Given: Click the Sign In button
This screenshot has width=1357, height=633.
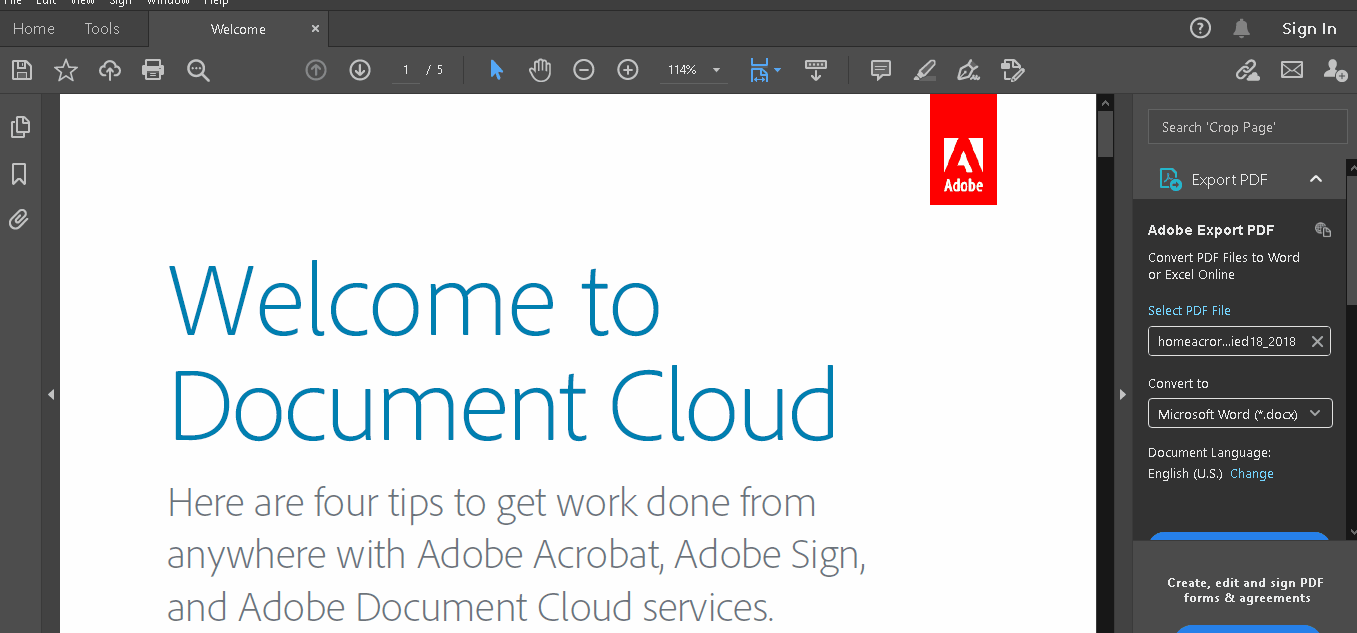Looking at the screenshot, I should 1309,29.
